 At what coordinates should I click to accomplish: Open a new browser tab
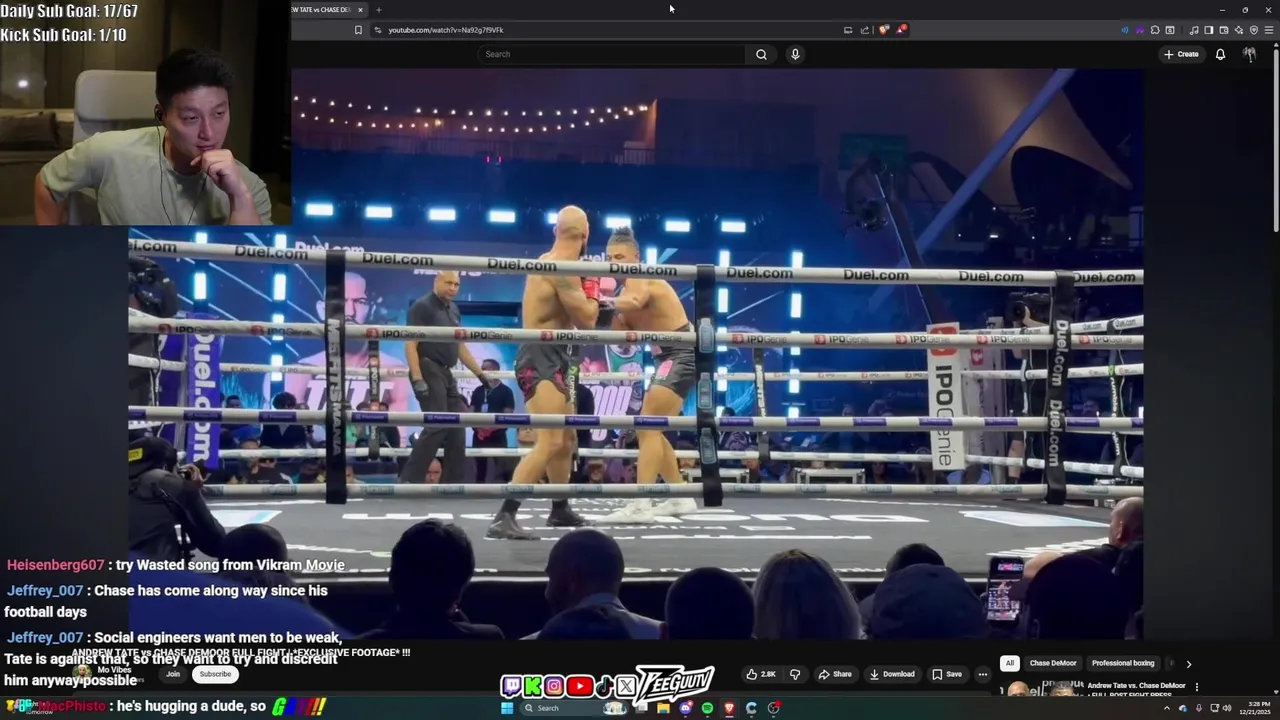pos(378,10)
